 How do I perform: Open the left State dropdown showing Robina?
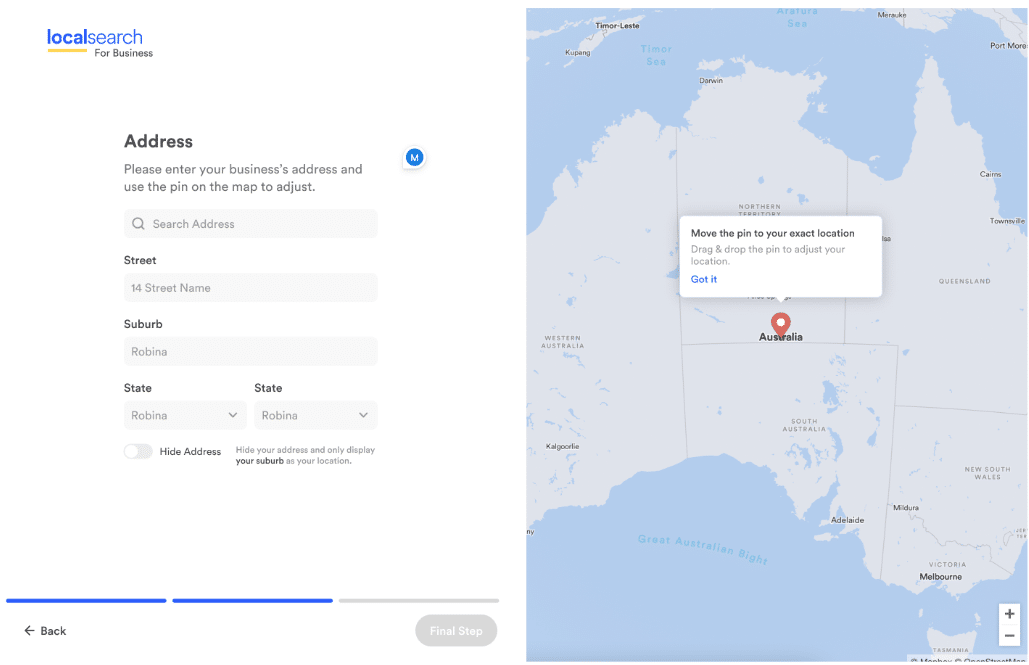[x=184, y=415]
